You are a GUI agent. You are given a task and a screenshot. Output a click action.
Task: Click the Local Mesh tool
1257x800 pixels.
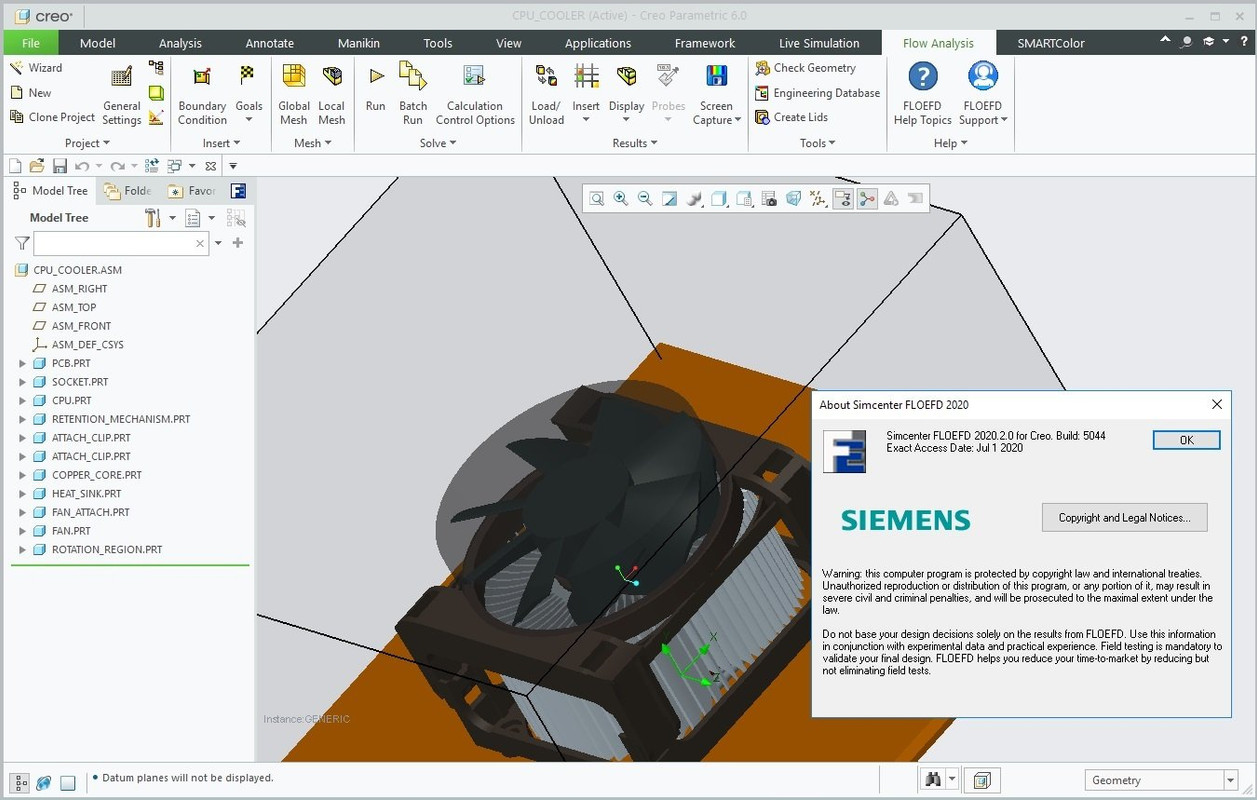pyautogui.click(x=332, y=96)
